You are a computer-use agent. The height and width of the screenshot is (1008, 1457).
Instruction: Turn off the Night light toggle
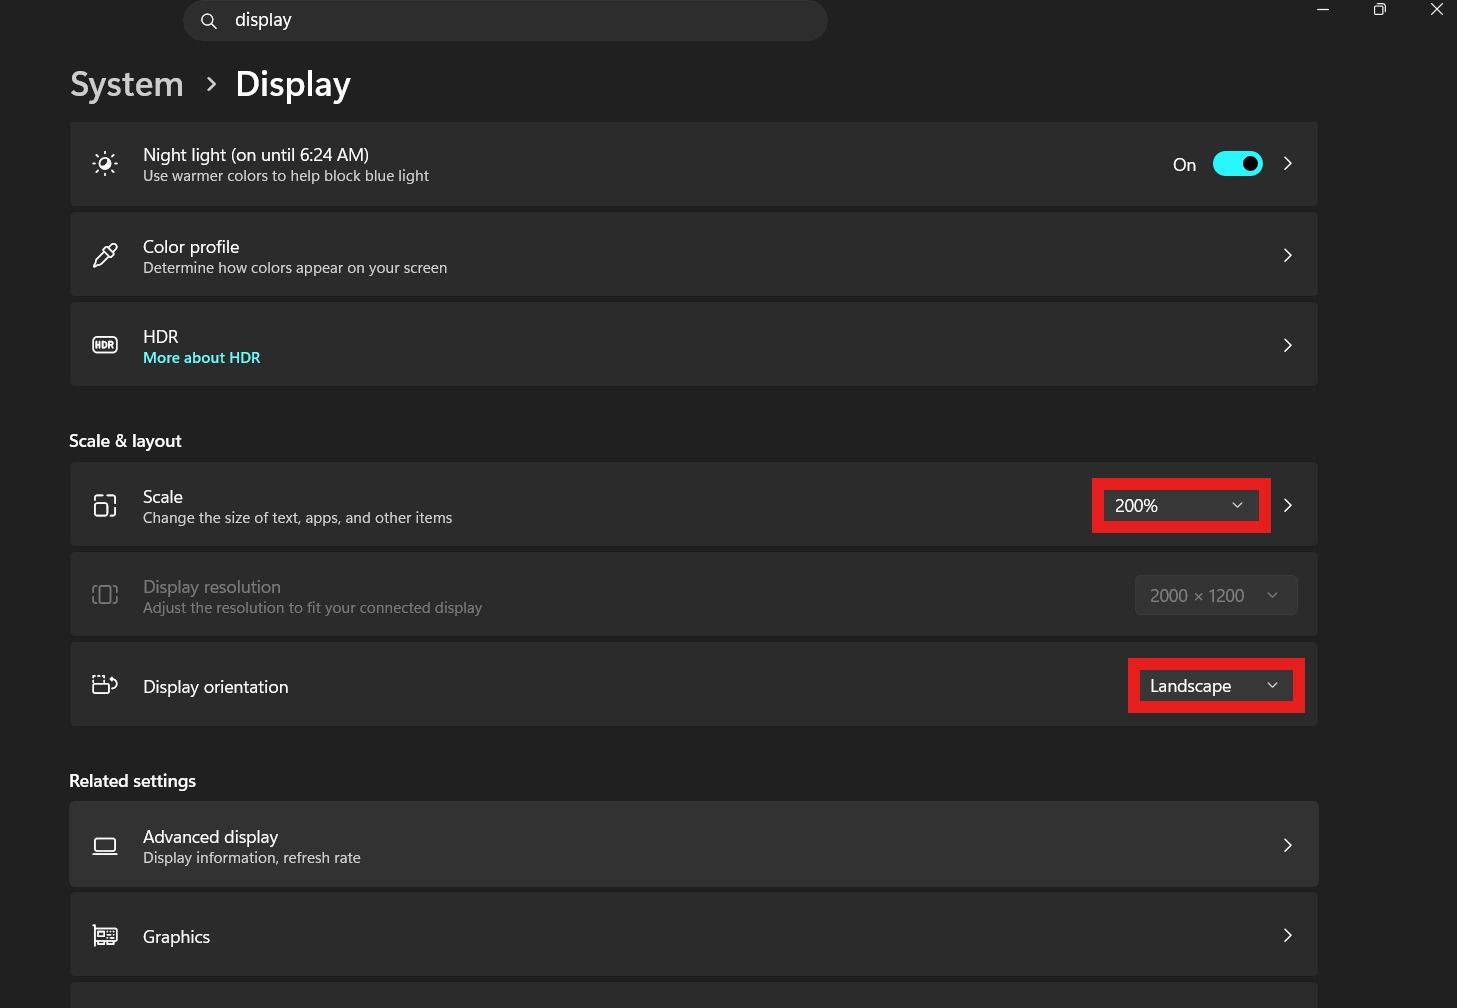pos(1238,164)
